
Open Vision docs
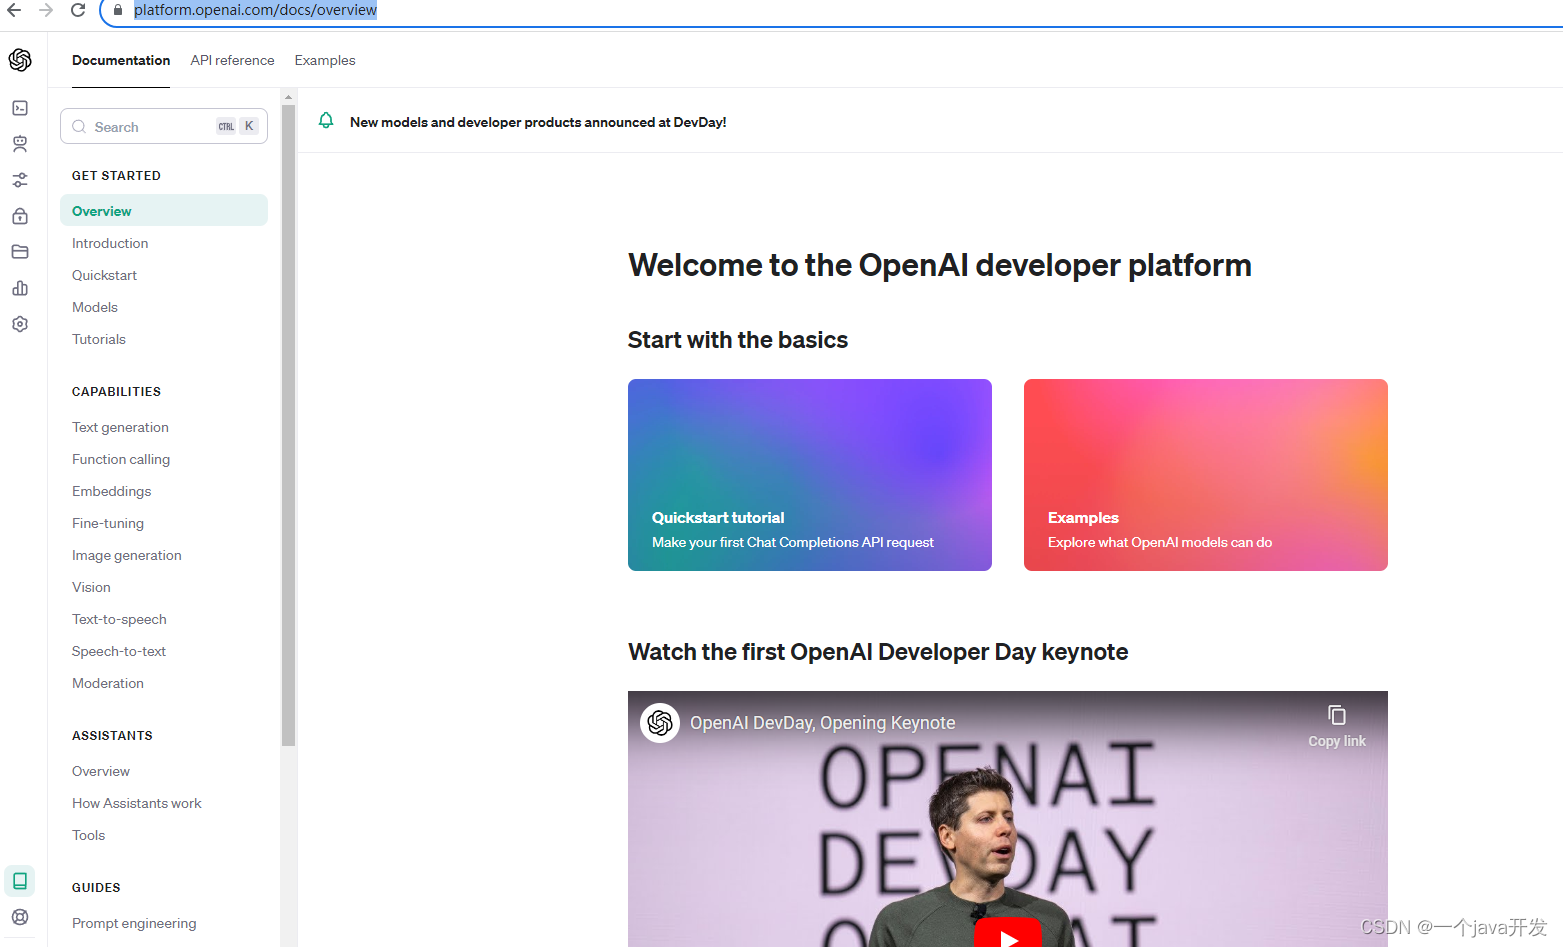click(91, 587)
